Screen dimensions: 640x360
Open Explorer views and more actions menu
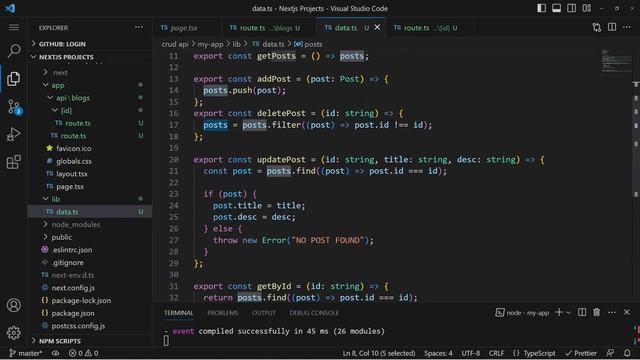coord(139,27)
